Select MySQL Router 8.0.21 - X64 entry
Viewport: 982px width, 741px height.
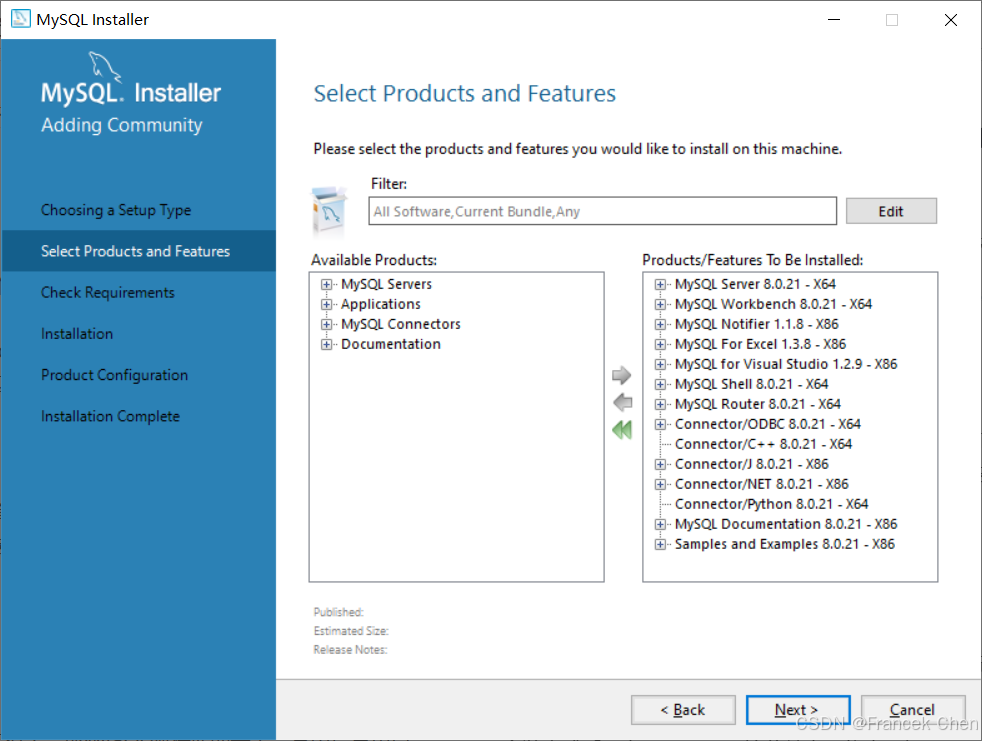pyautogui.click(x=758, y=405)
